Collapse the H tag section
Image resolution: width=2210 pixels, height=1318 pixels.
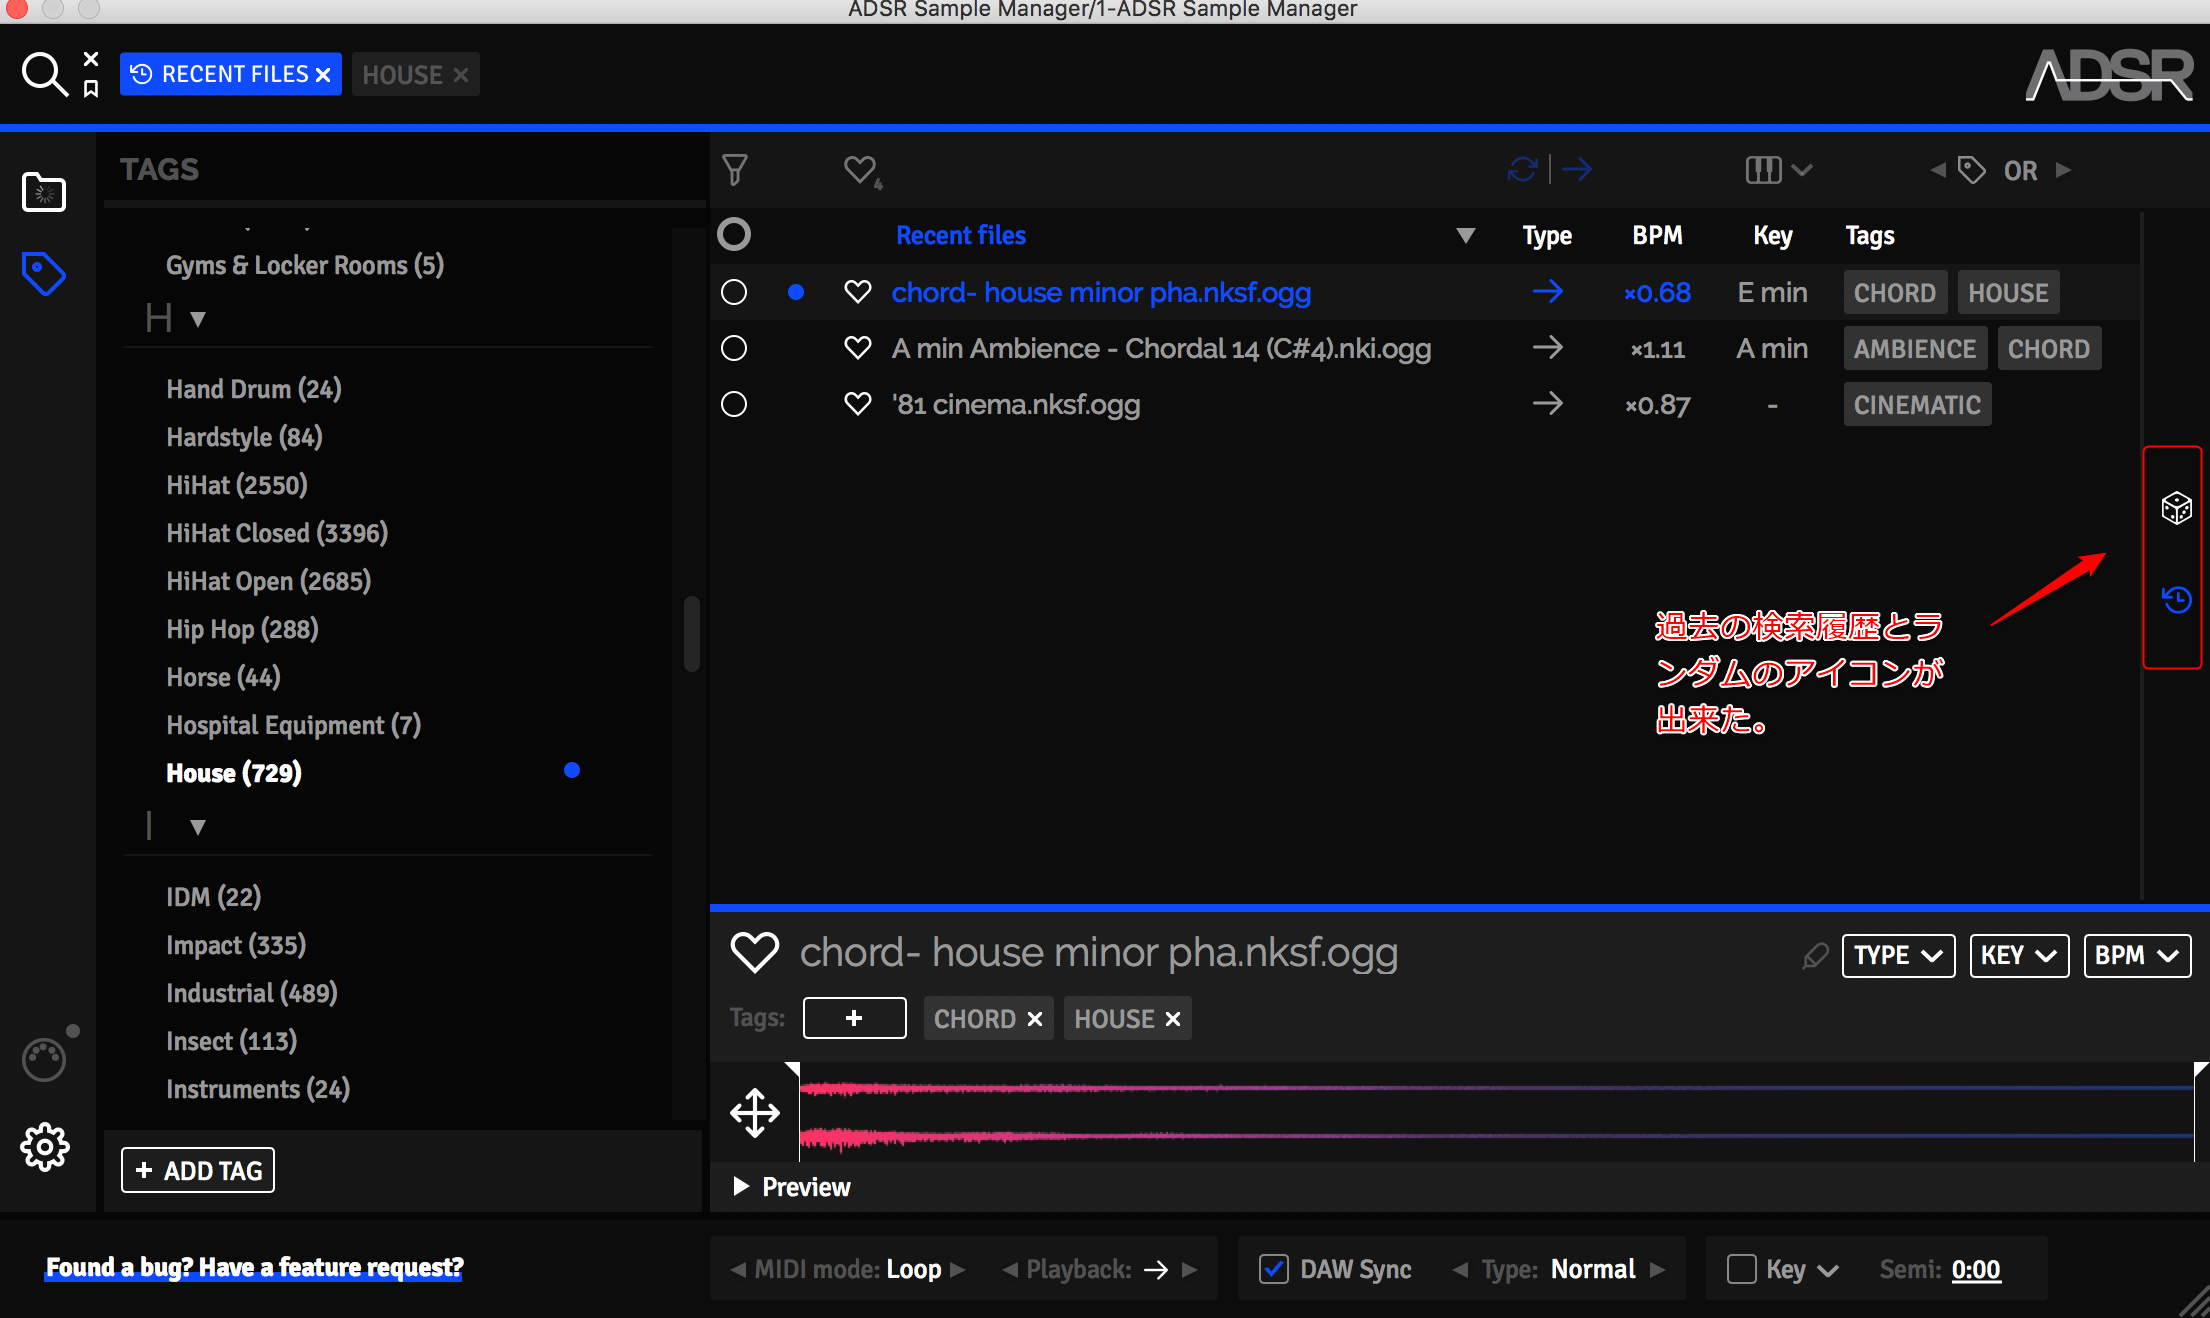(198, 320)
